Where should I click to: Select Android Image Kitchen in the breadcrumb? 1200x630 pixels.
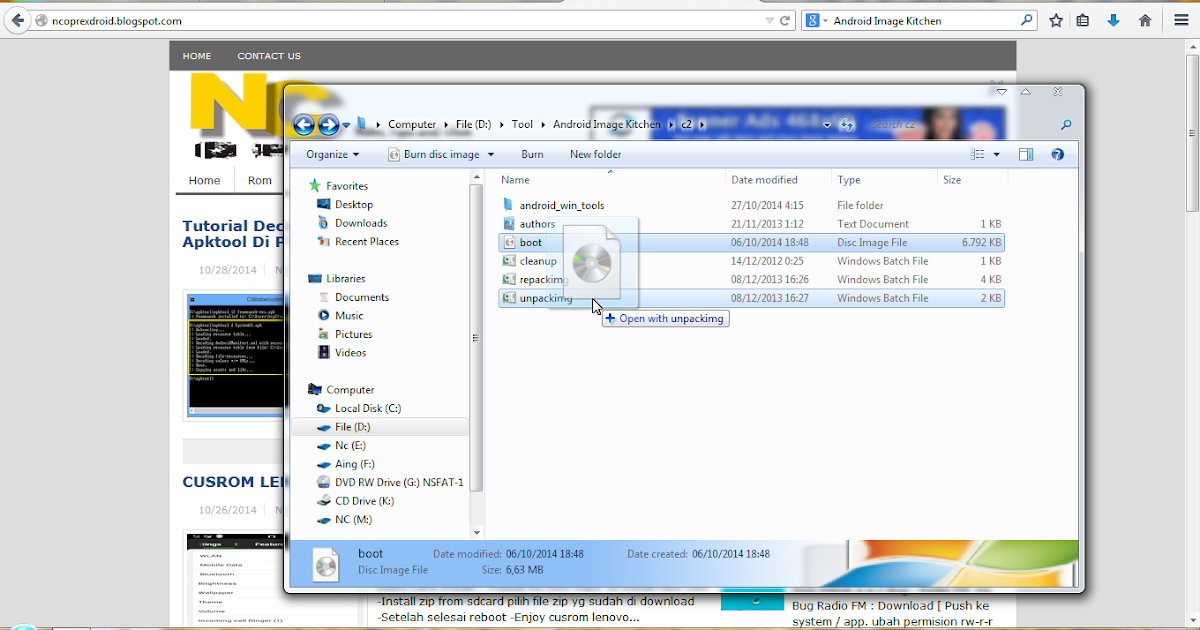tap(607, 125)
